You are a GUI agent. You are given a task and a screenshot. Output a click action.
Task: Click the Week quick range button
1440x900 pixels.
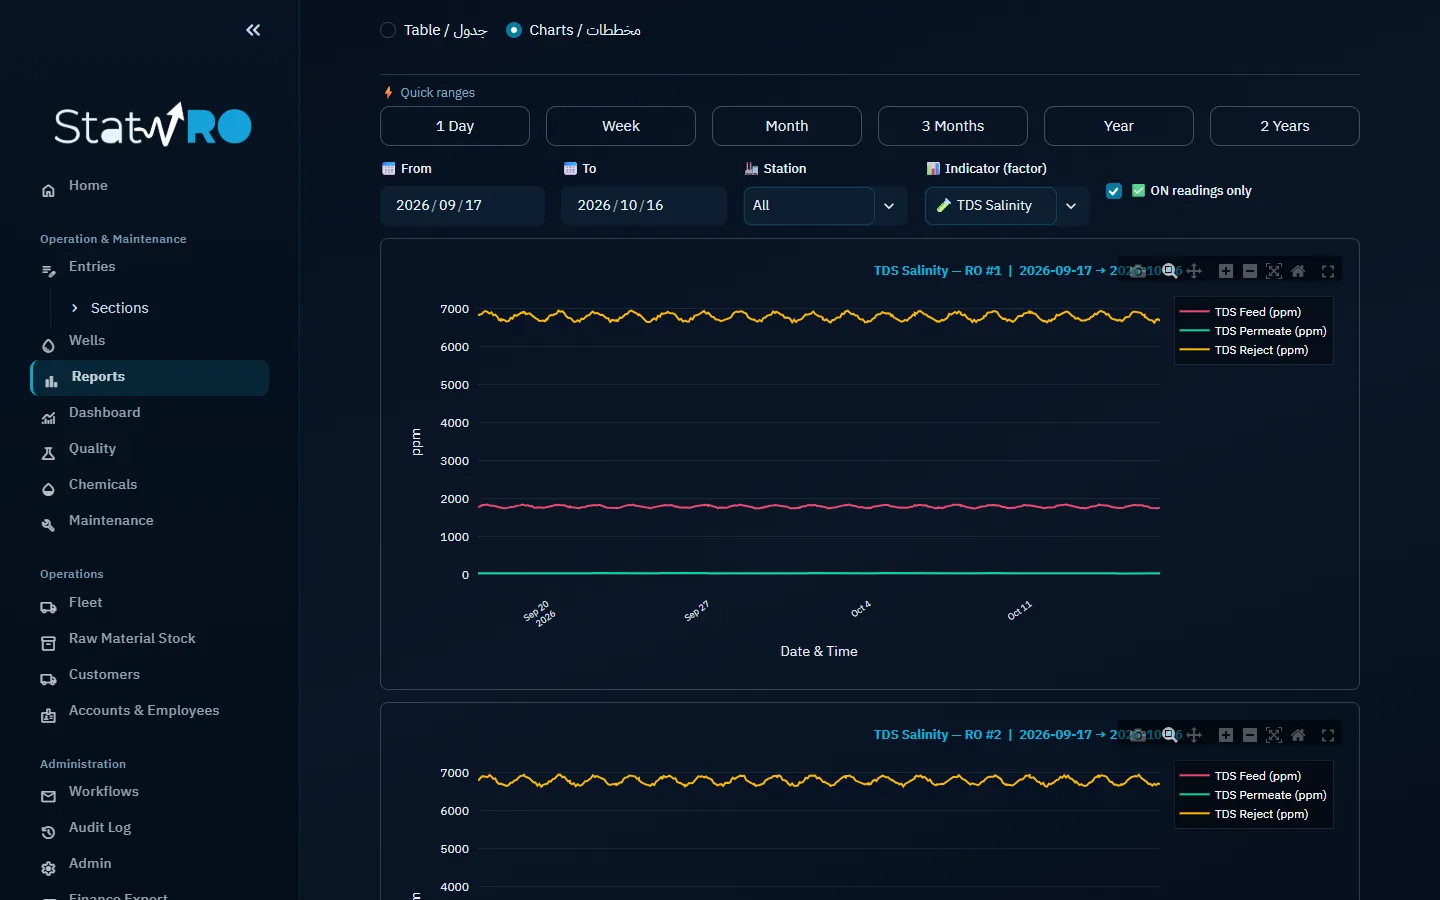click(x=621, y=126)
